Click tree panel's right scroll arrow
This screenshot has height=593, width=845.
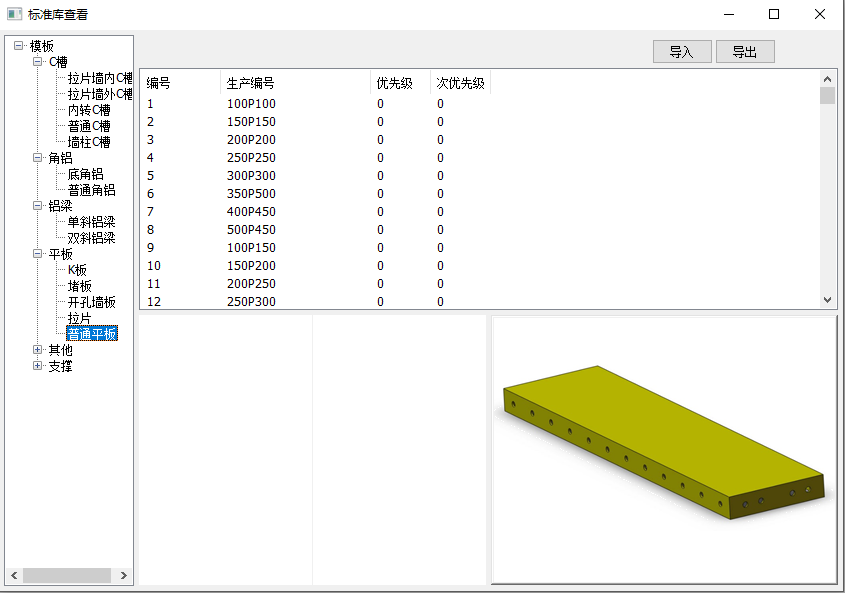[124, 576]
